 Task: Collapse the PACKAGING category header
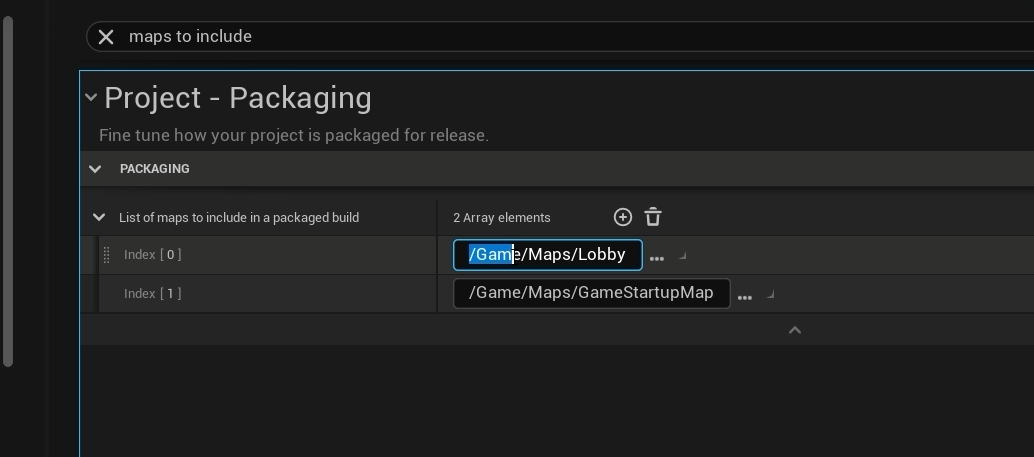pos(95,169)
